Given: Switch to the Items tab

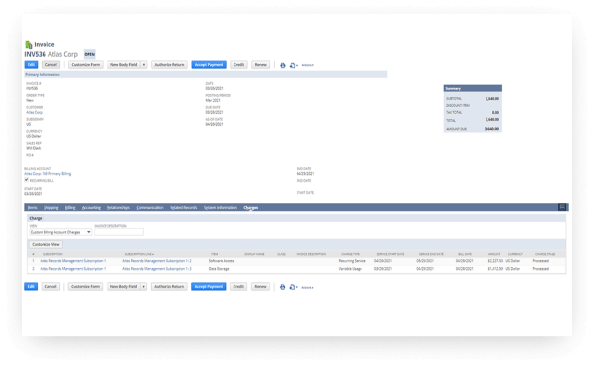Looking at the screenshot, I should coord(33,208).
